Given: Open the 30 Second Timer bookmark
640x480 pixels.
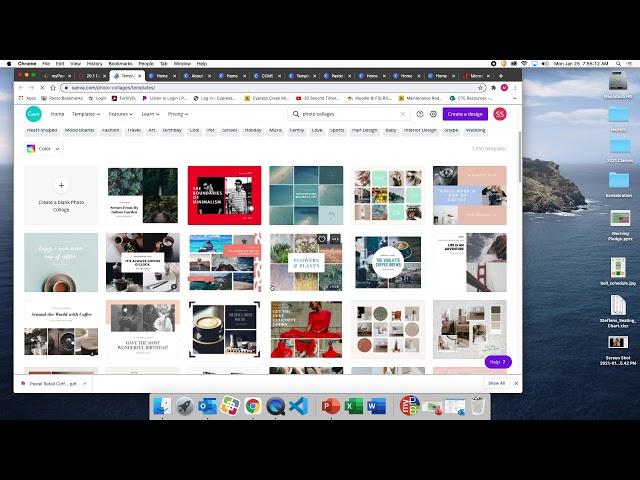Looking at the screenshot, I should [x=318, y=98].
